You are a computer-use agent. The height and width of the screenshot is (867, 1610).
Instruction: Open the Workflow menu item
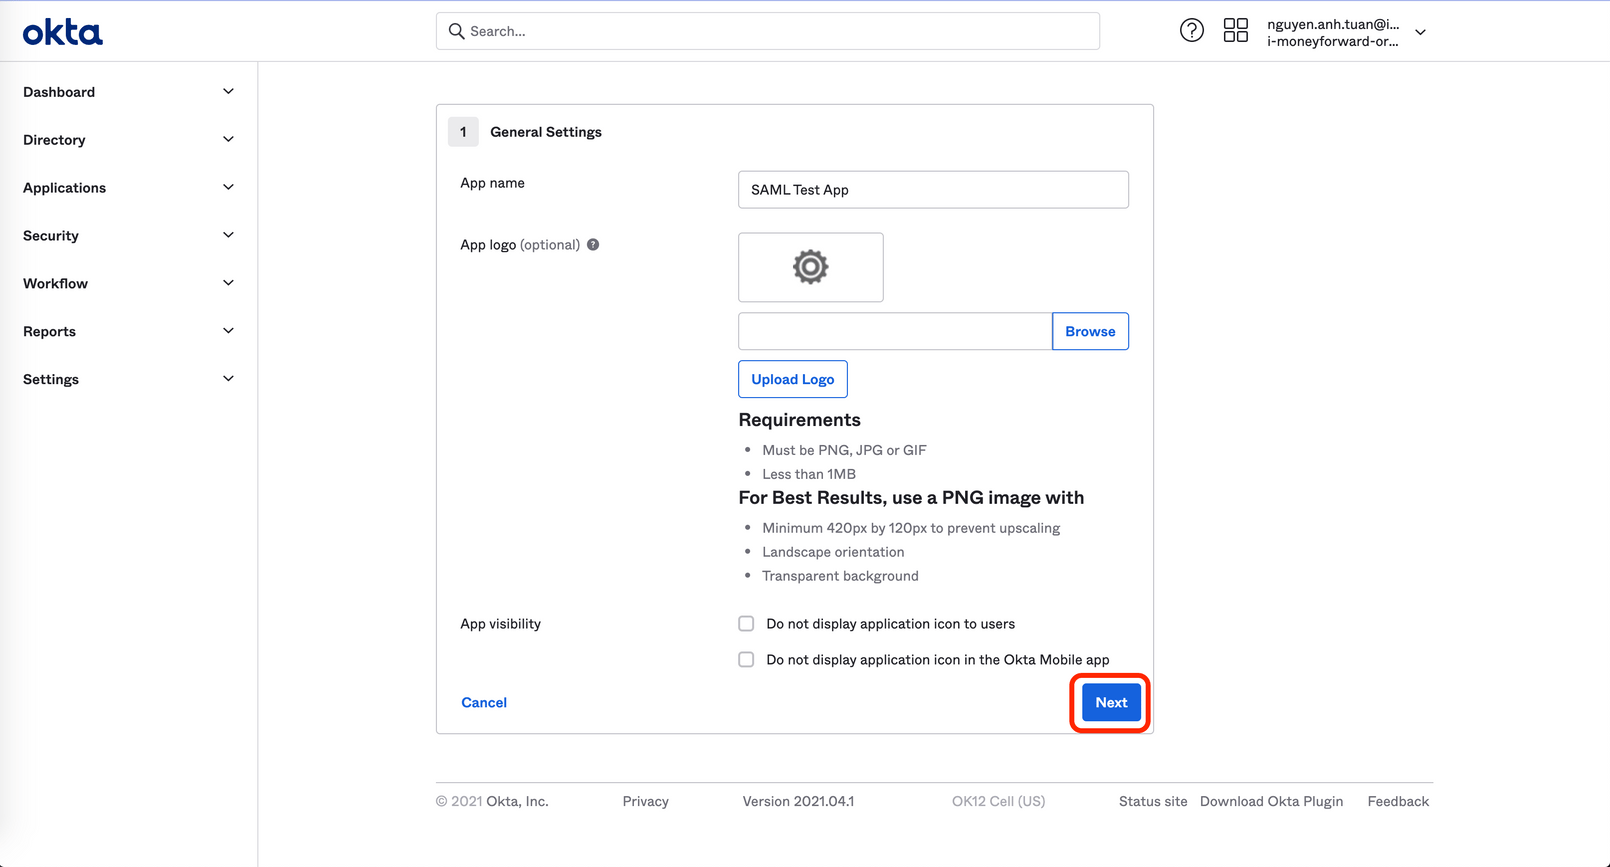coord(55,284)
